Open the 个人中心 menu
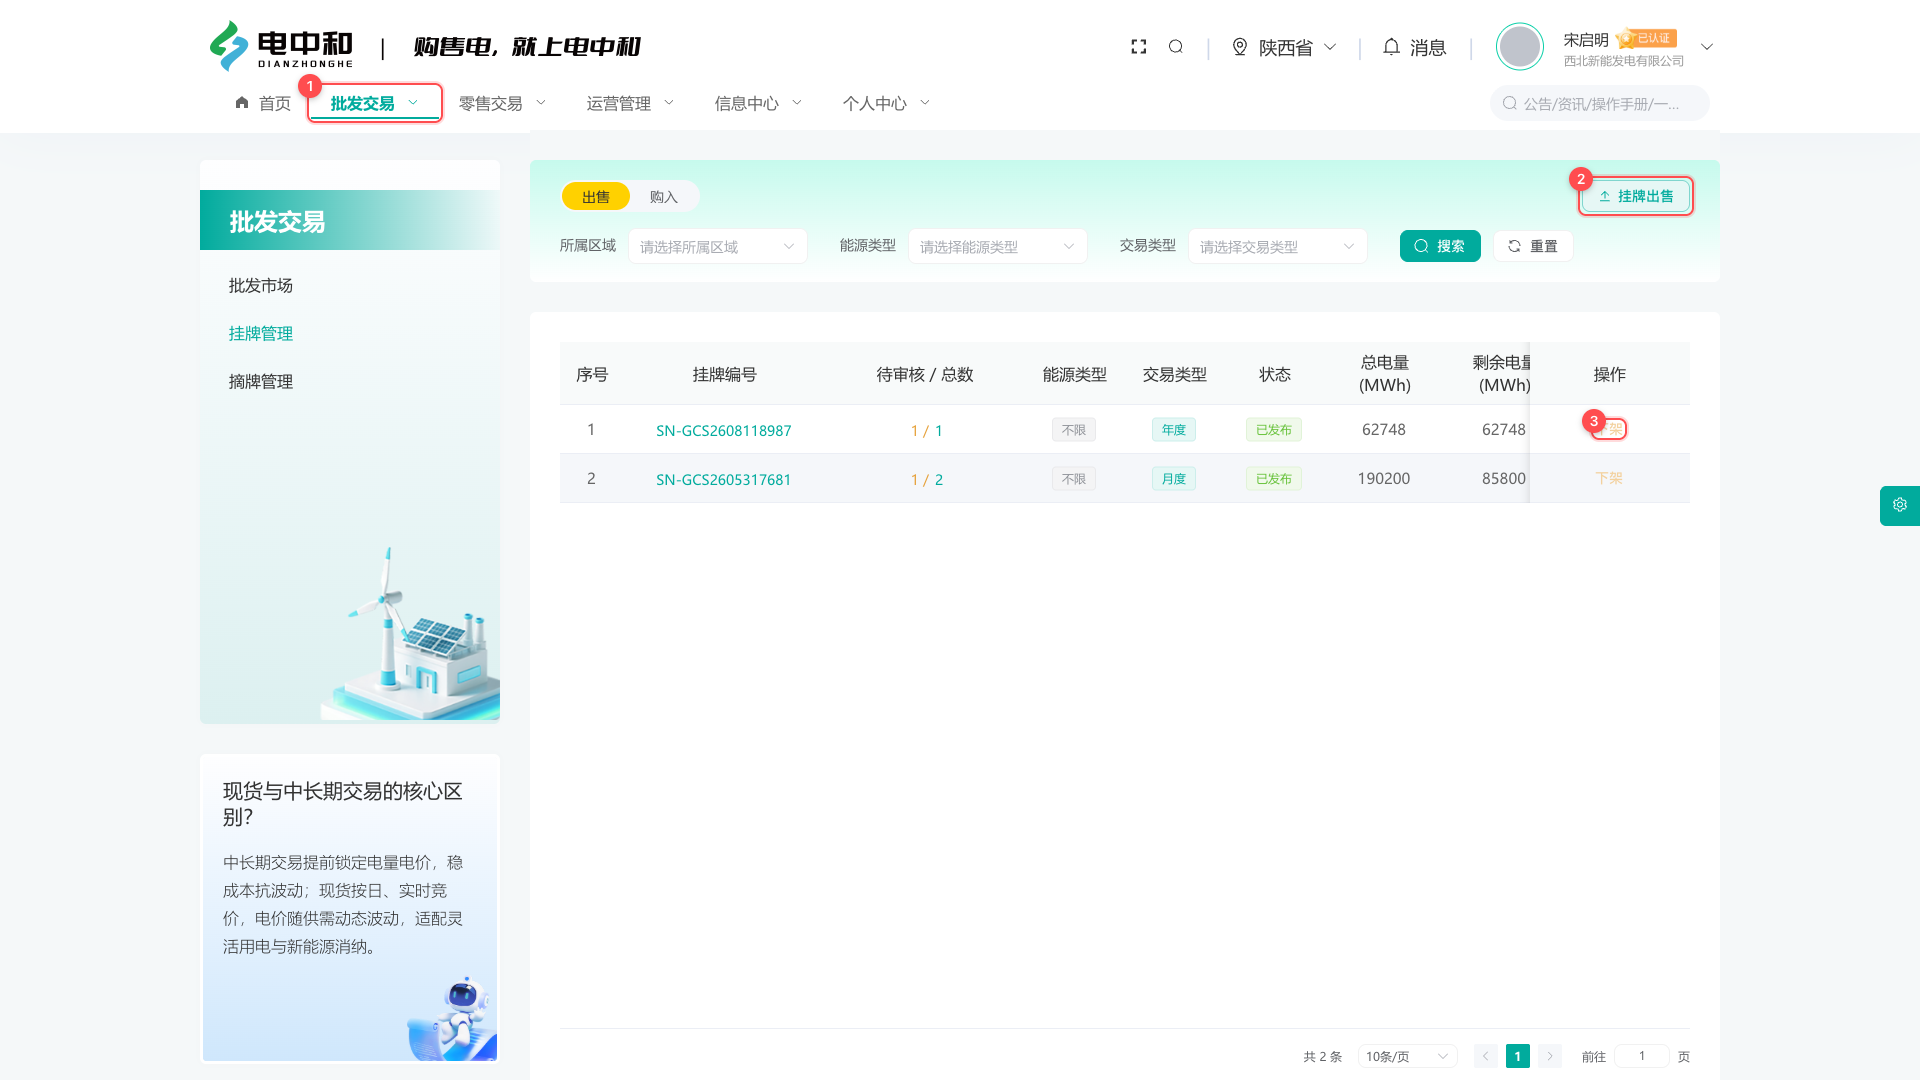The width and height of the screenshot is (1920, 1080). click(886, 103)
